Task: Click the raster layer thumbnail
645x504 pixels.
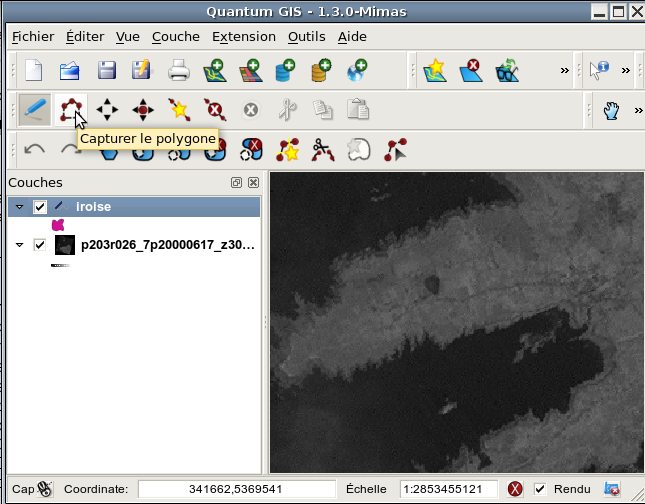Action: (x=65, y=245)
